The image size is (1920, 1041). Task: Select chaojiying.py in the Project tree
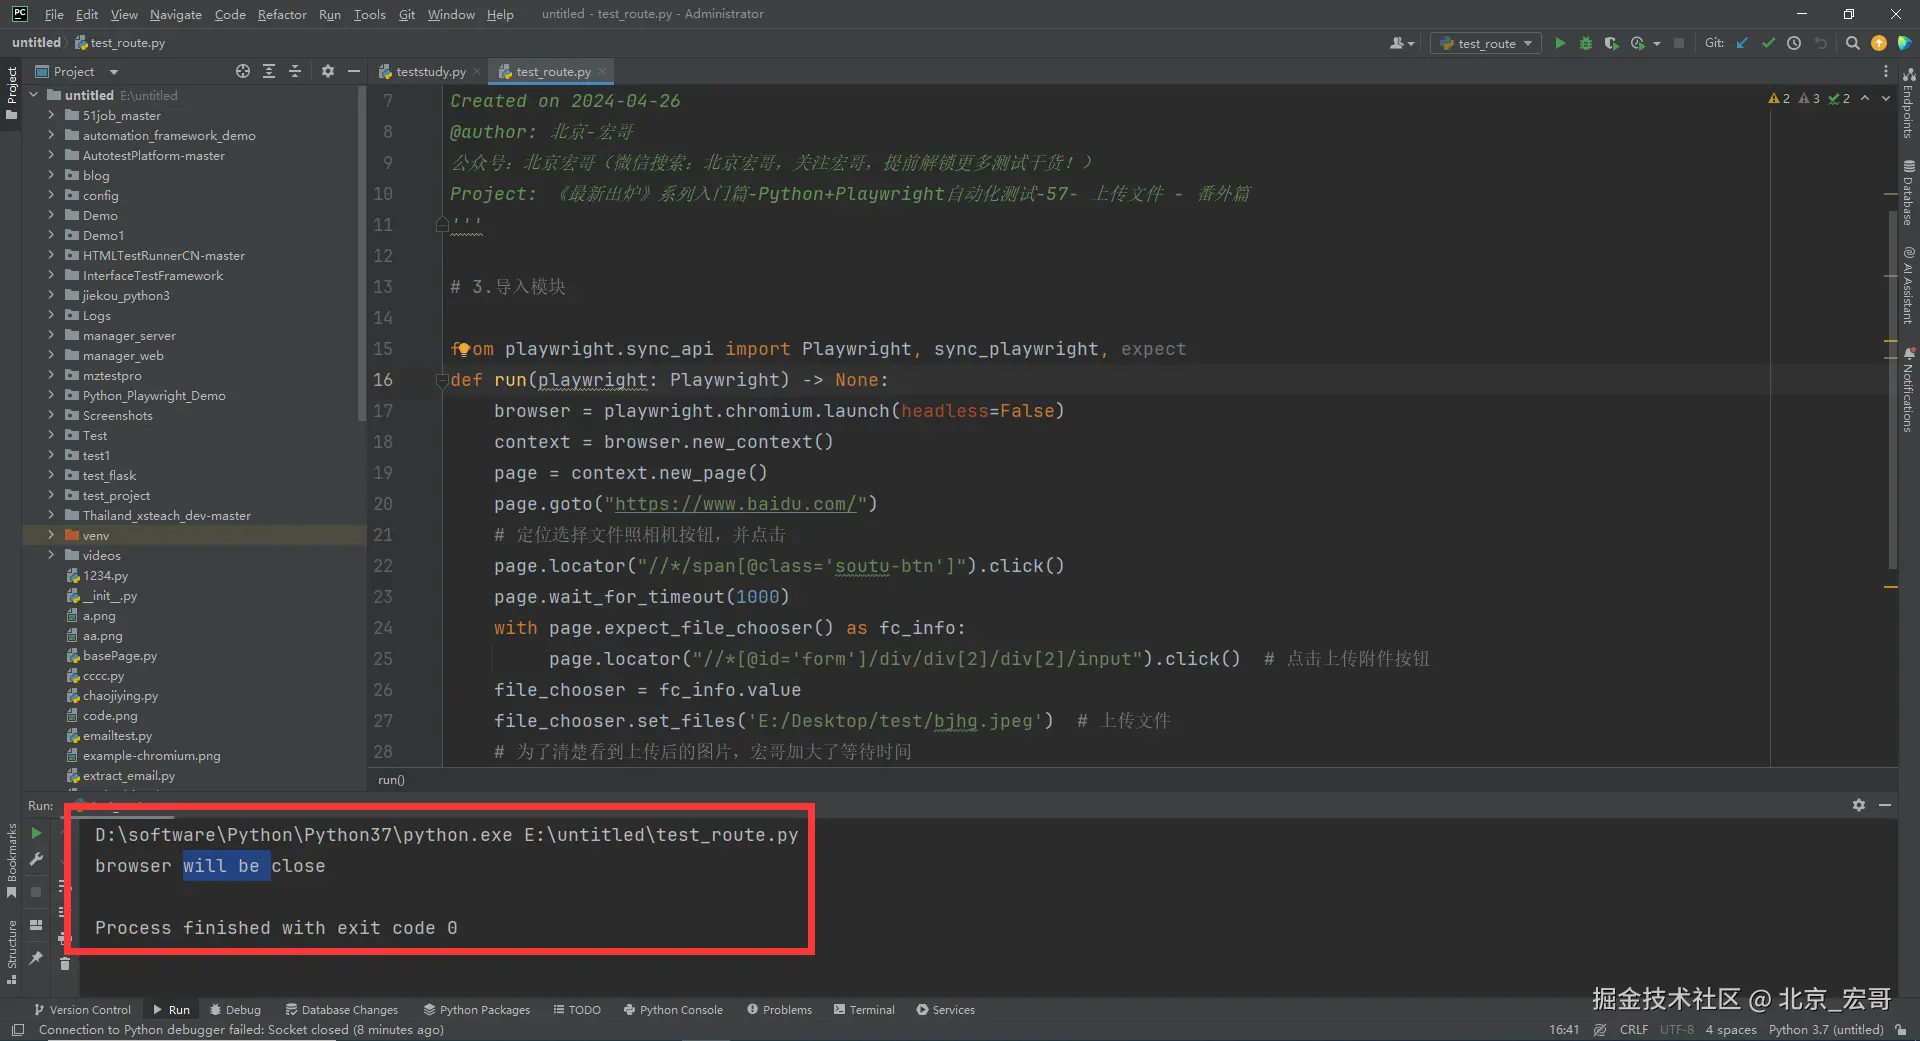120,695
